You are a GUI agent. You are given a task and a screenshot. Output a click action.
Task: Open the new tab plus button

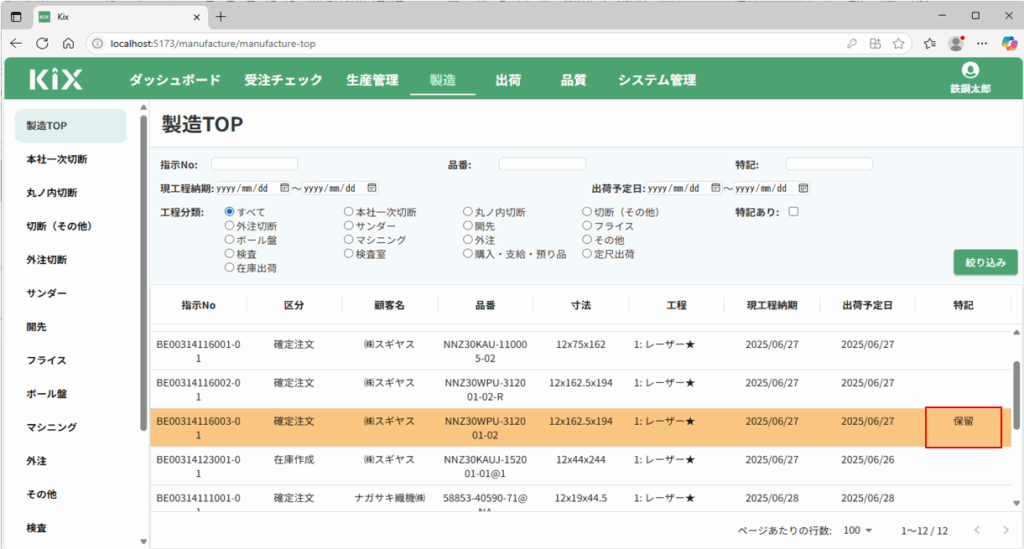(221, 17)
